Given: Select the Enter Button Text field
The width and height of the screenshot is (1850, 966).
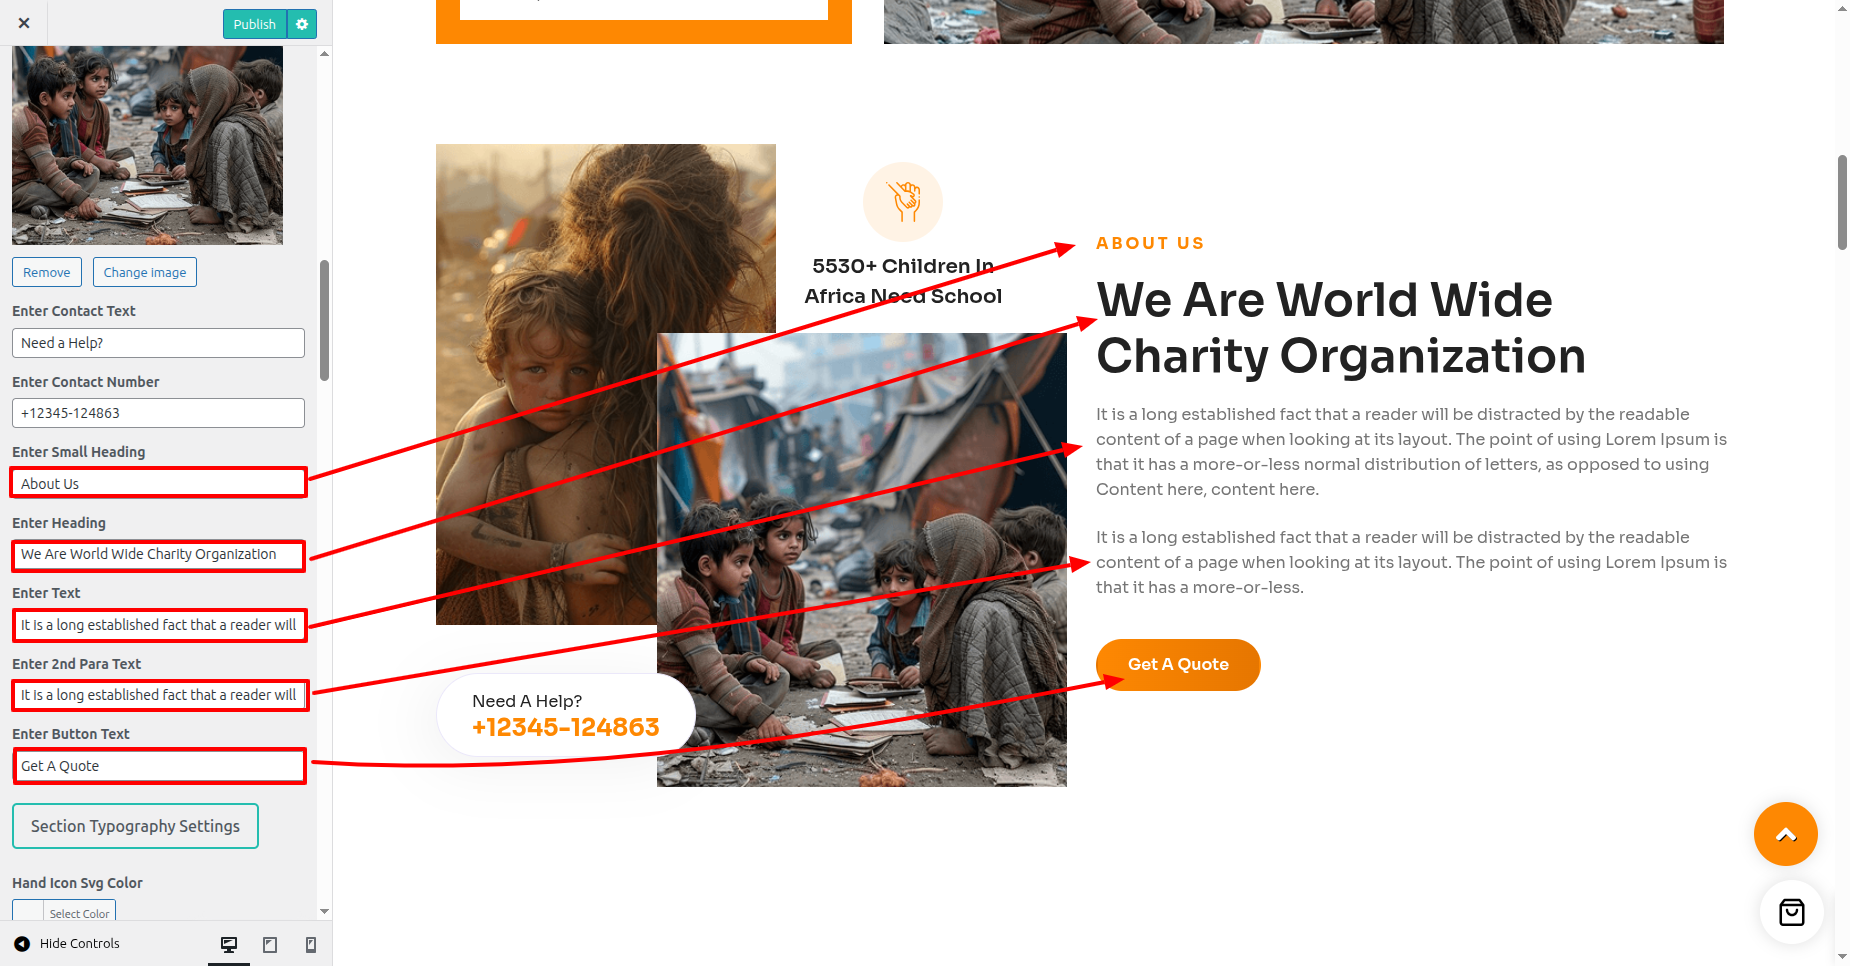Looking at the screenshot, I should (x=158, y=766).
